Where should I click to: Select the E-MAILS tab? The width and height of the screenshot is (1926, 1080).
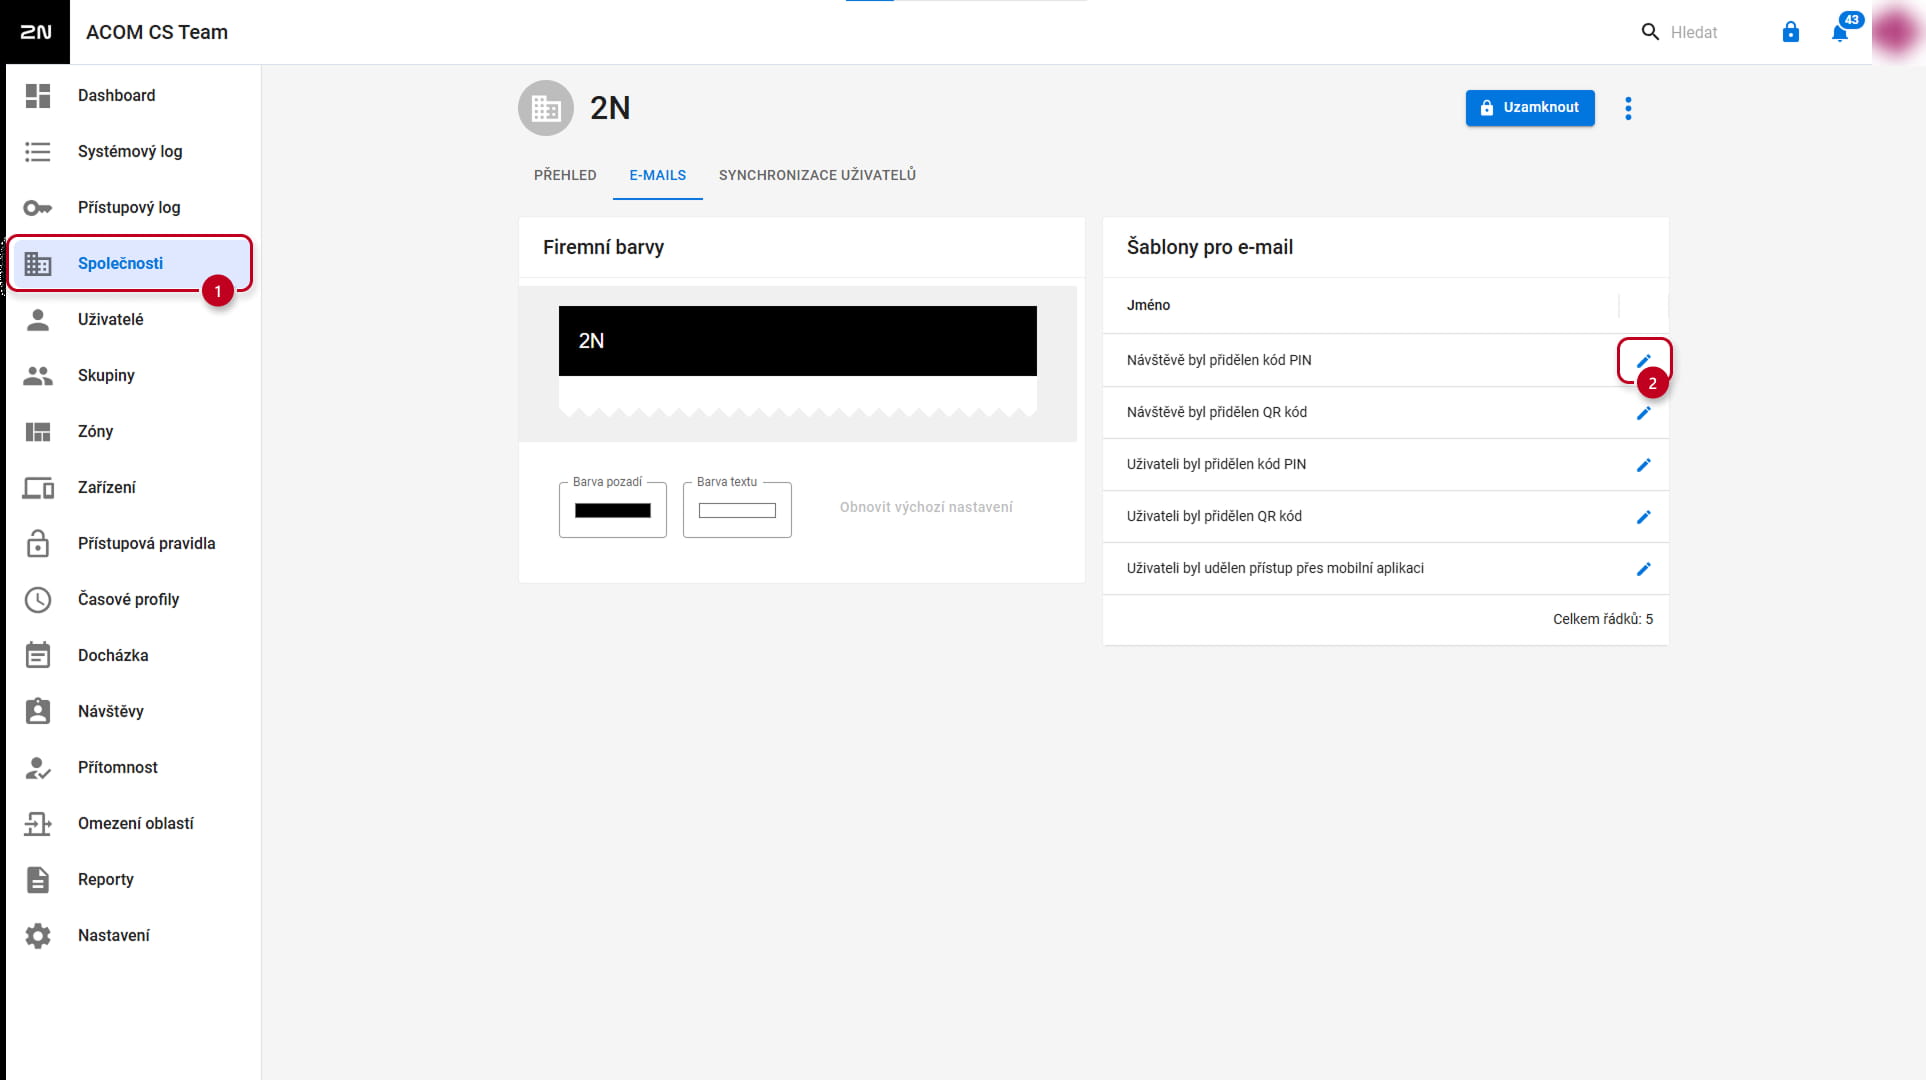pyautogui.click(x=658, y=175)
